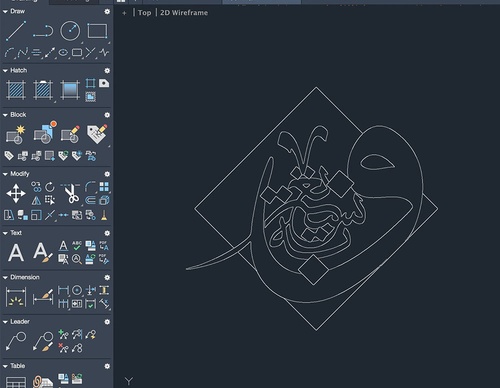Open the Block section gear settings
Viewport: 500px width, 388px height.
coord(107,115)
